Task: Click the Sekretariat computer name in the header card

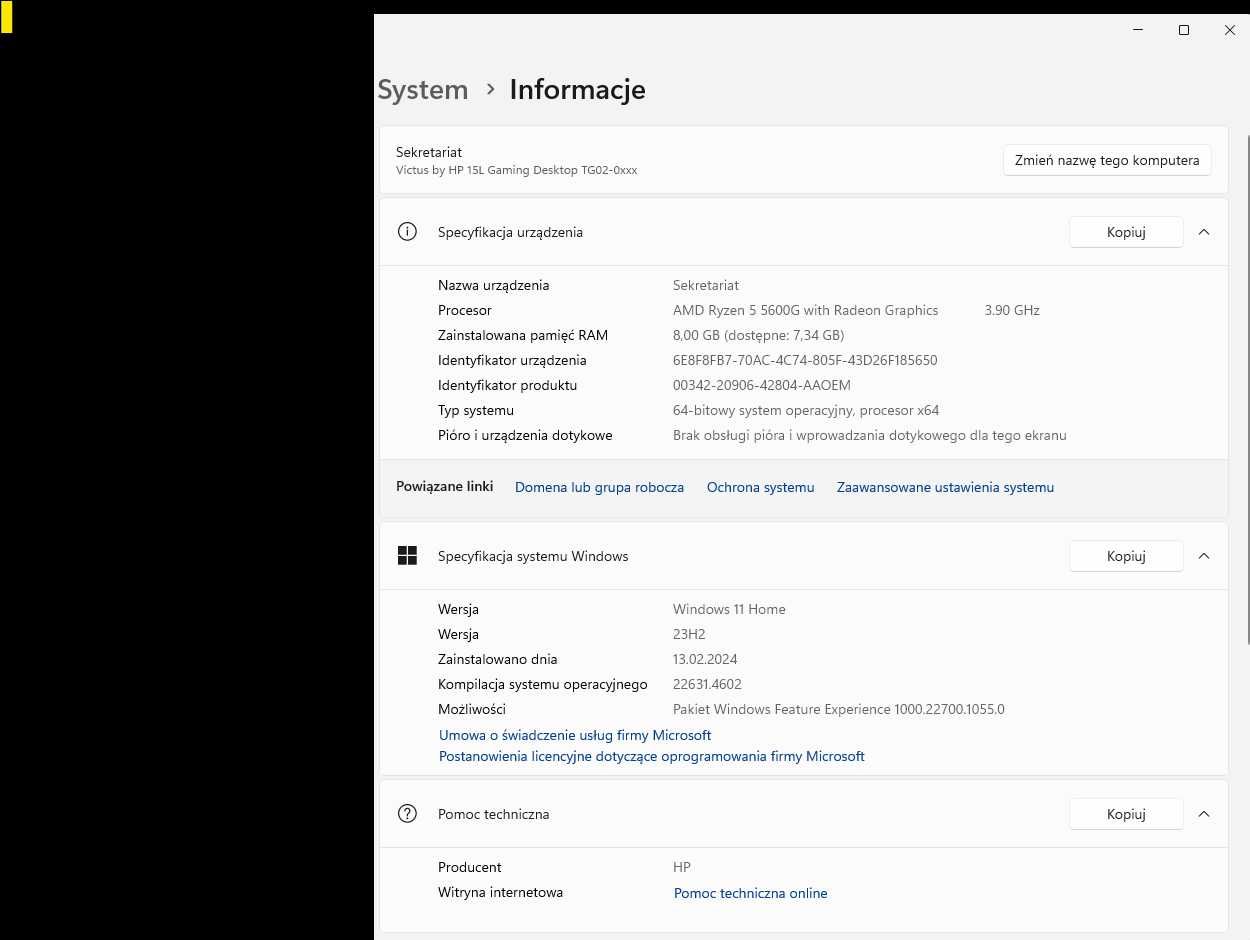Action: (429, 152)
